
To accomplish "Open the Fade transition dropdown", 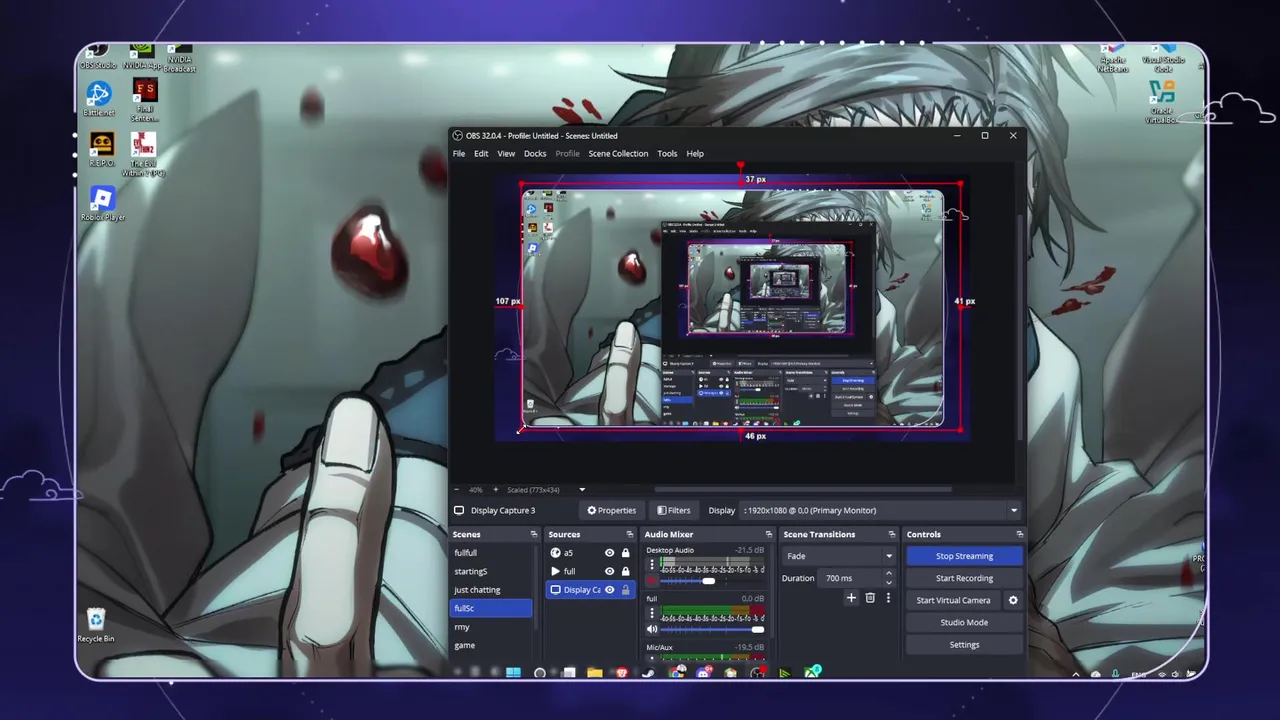I will pos(839,556).
